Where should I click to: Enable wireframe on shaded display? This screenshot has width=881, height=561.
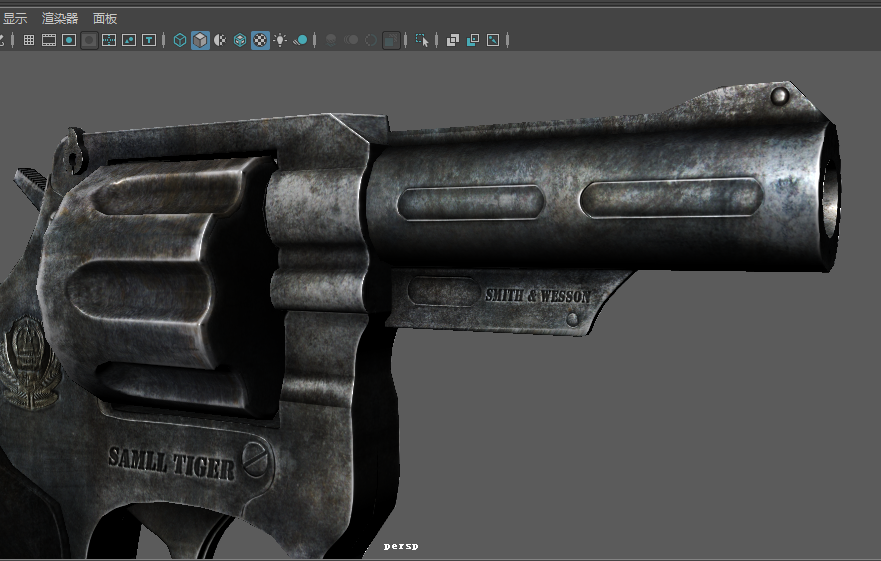240,40
